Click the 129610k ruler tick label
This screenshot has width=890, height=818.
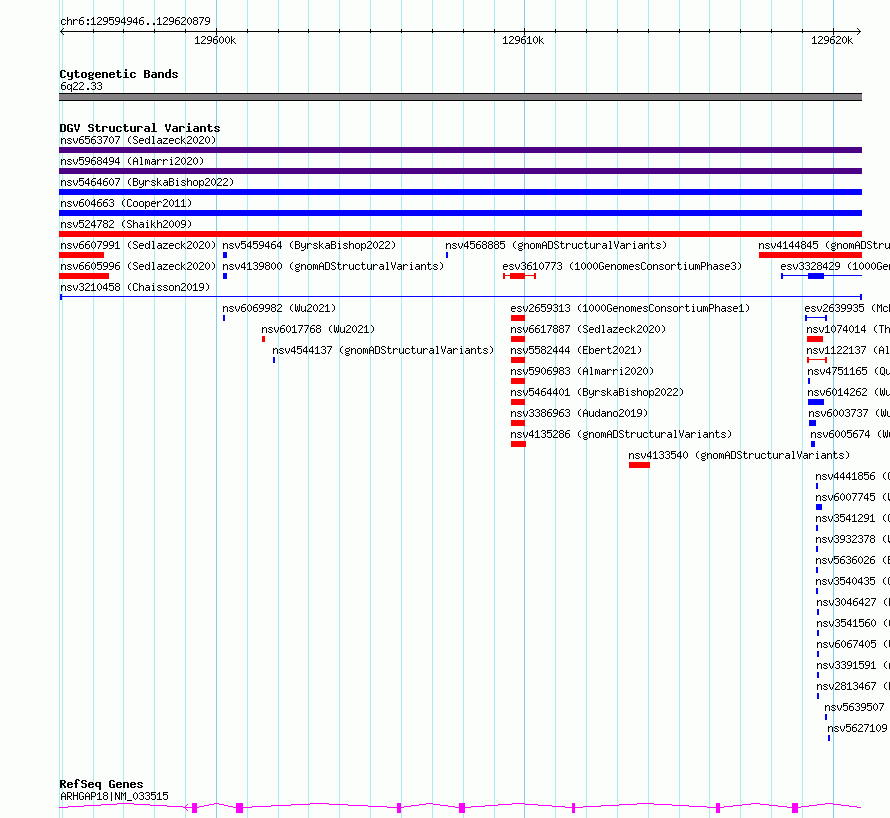523,40
